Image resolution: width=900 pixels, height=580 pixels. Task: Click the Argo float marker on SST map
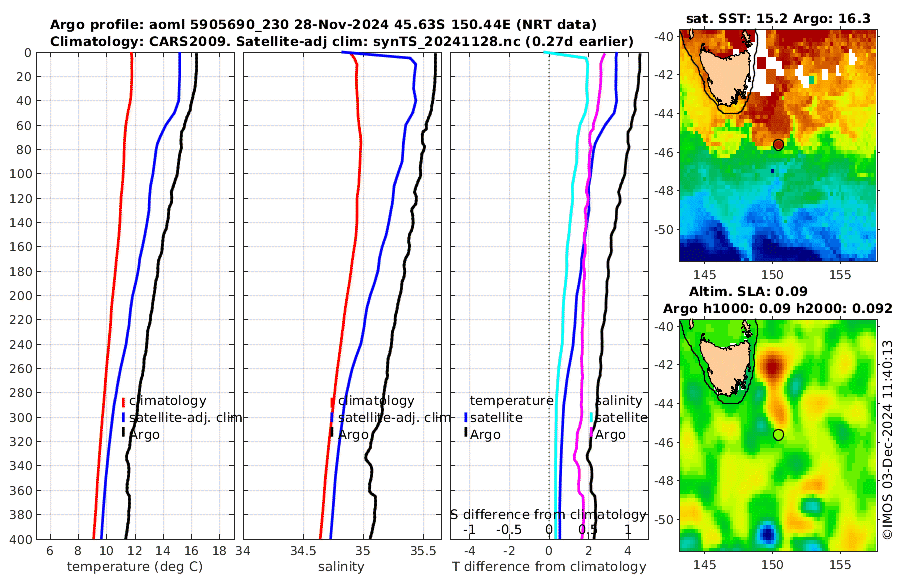(778, 145)
